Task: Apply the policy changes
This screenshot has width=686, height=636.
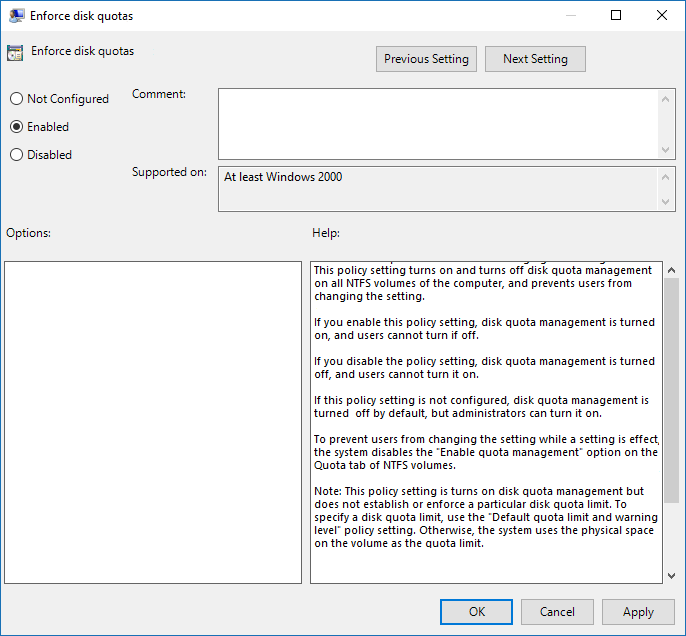Action: point(638,612)
